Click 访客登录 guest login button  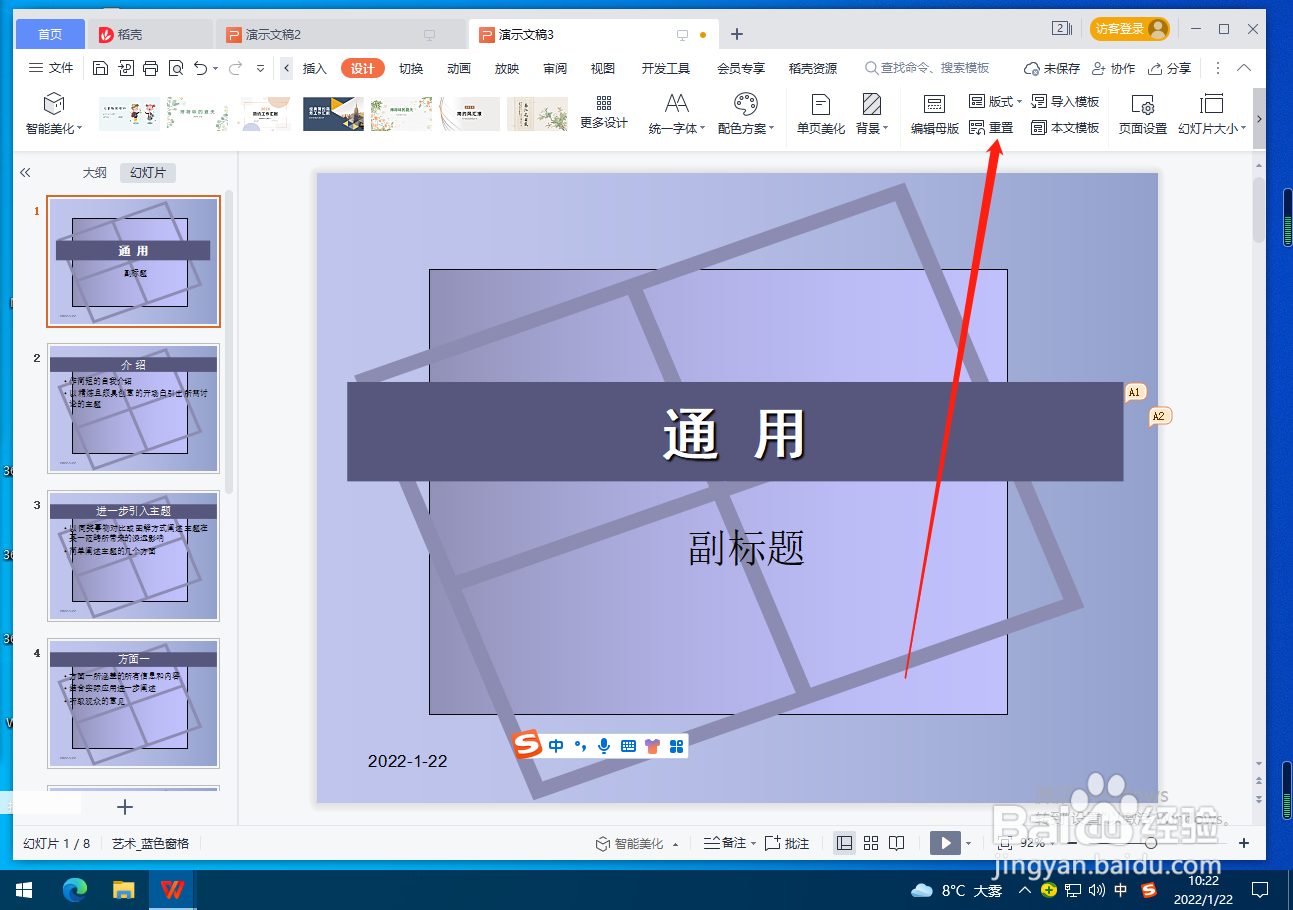pos(1130,29)
